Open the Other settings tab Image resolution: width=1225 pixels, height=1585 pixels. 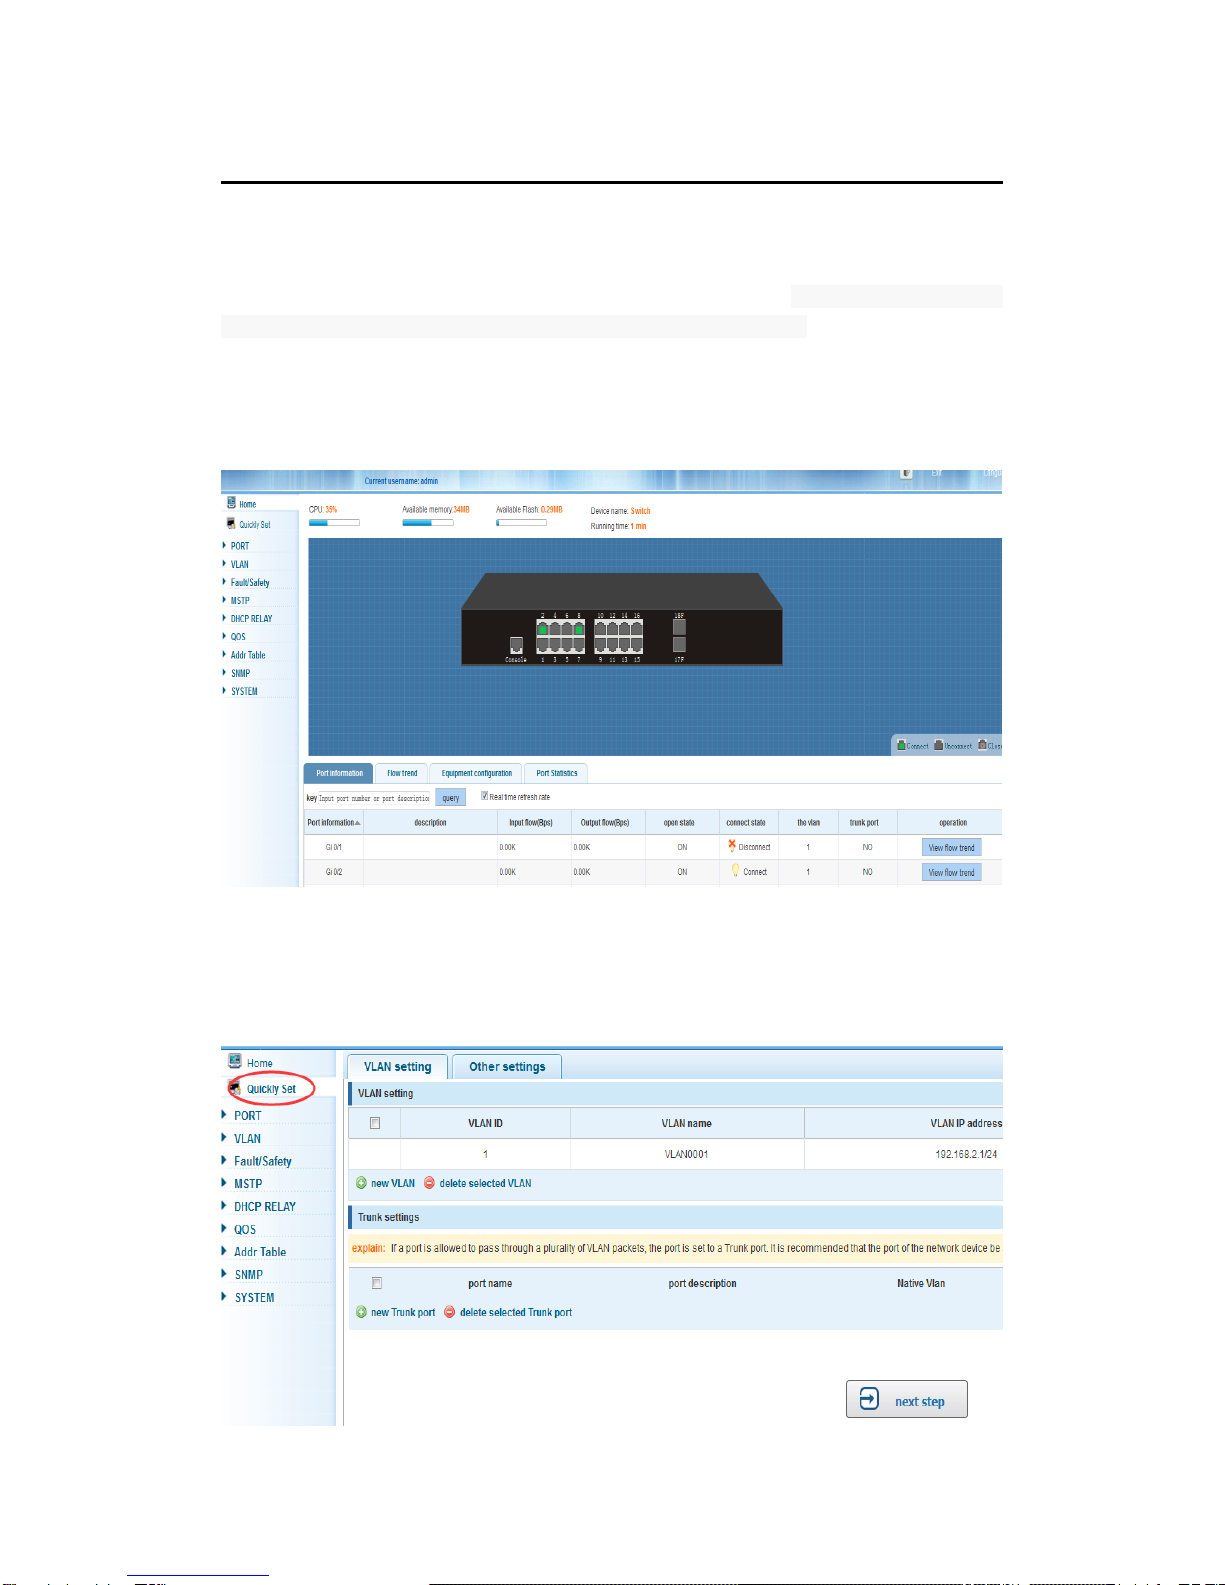[507, 1066]
